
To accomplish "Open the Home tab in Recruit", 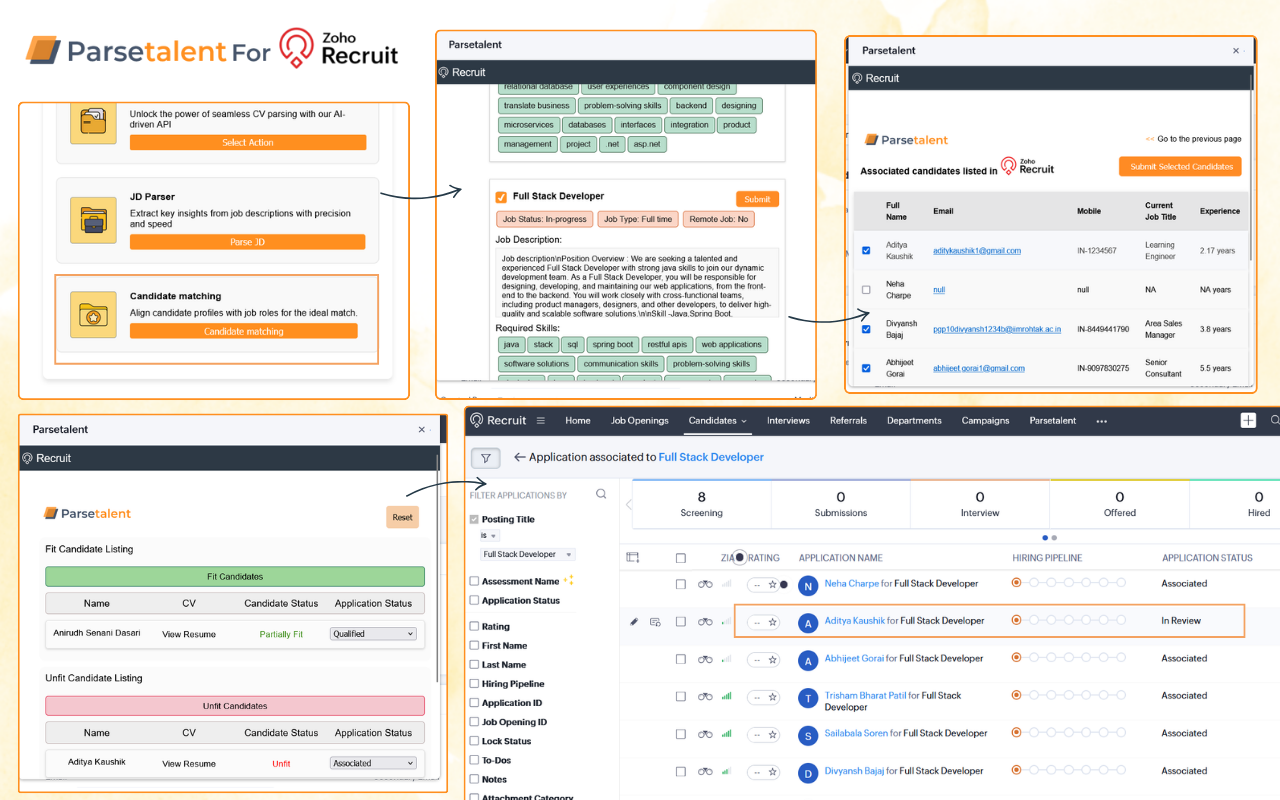I will pyautogui.click(x=578, y=421).
